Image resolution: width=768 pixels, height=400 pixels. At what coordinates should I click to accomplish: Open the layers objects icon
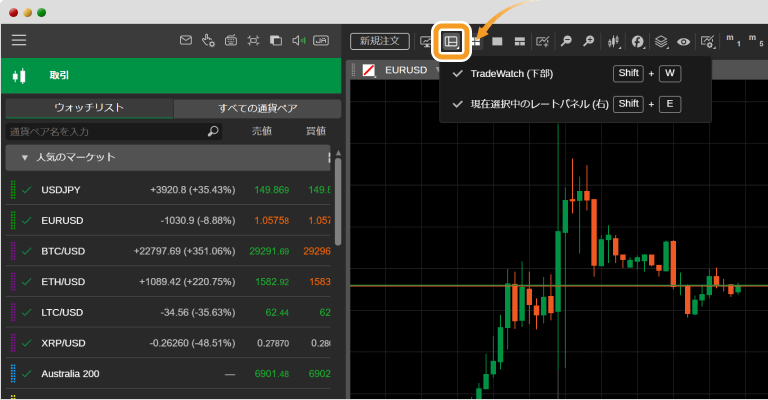pos(661,42)
